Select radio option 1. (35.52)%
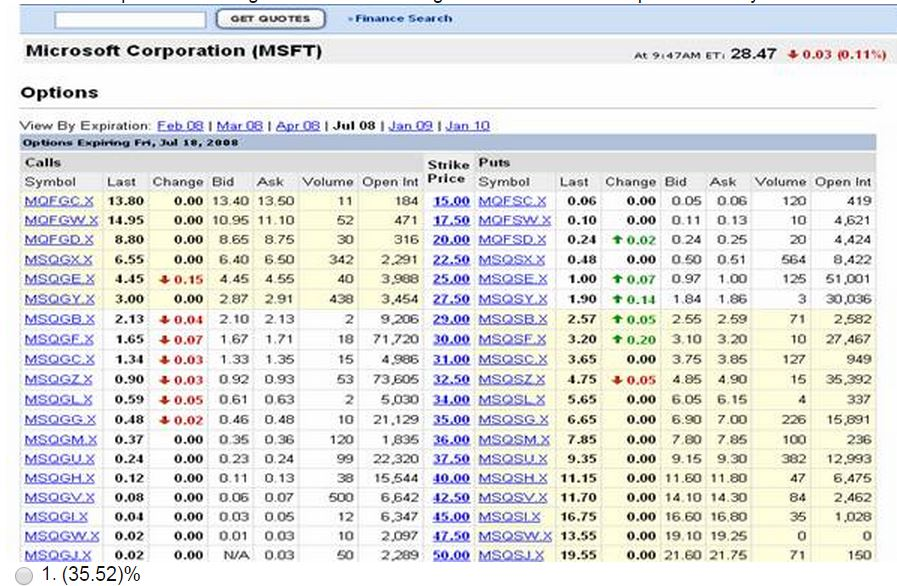This screenshot has width=897, height=586. 24,576
